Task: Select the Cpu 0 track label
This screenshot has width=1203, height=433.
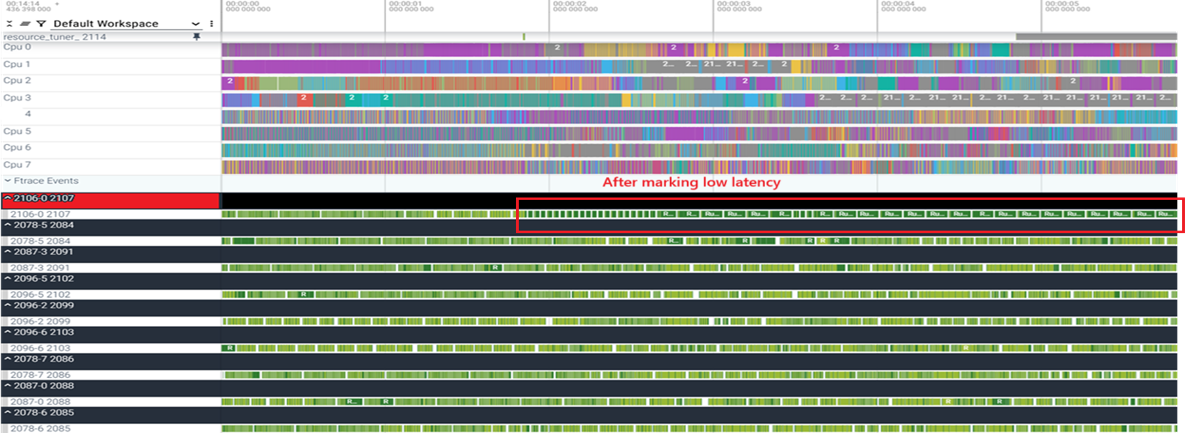Action: pyautogui.click(x=17, y=47)
